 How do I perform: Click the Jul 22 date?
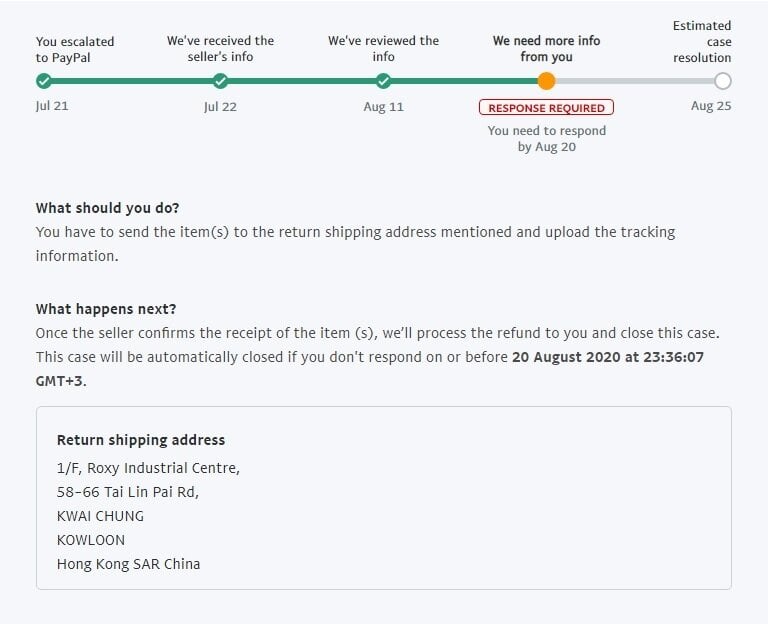pos(220,107)
